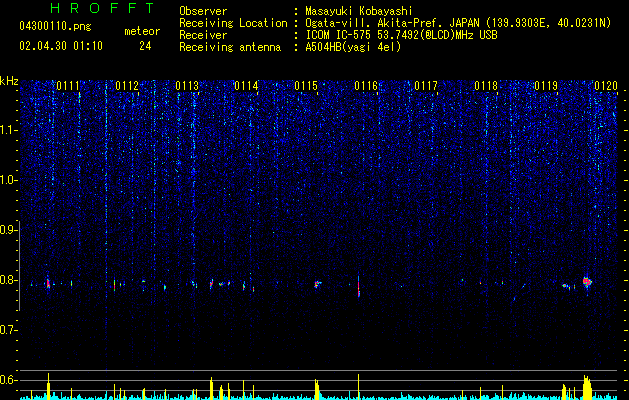
Task: Click the 0119 time marker
Action: pos(546,86)
